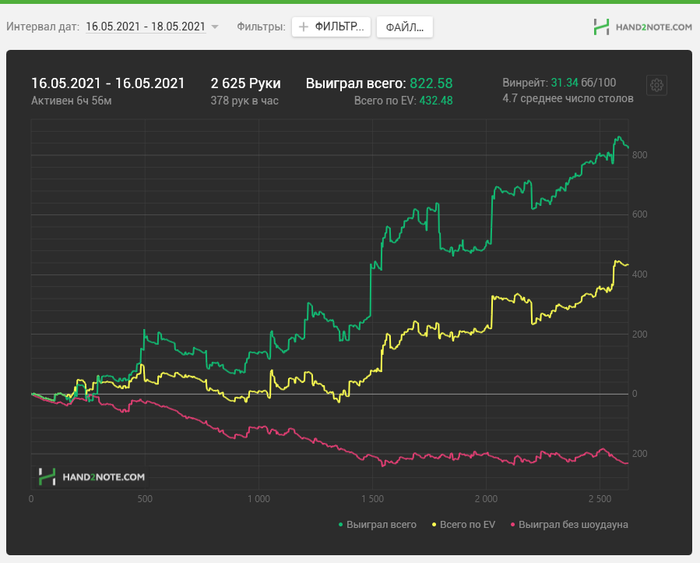Open date range 16.05.2021 - 18.05.2021 selector

(x=146, y=27)
